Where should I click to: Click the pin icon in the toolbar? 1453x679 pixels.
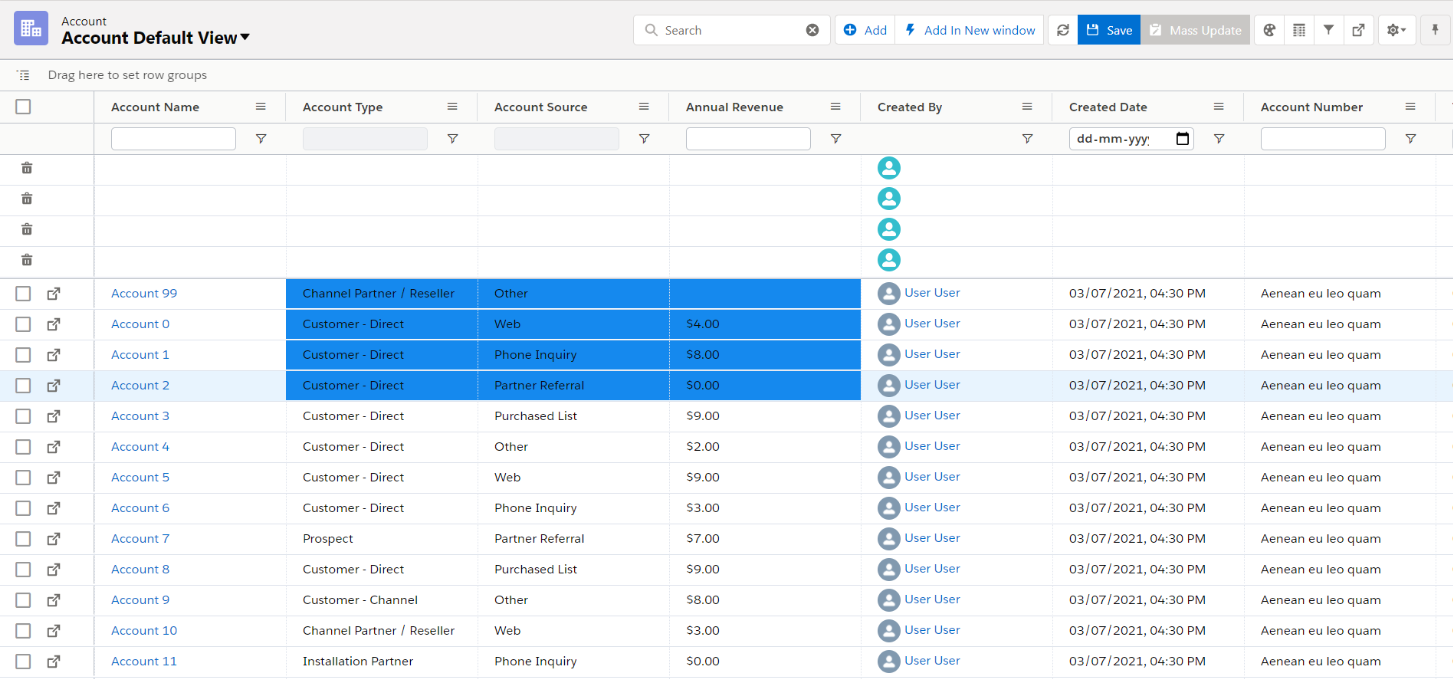1435,30
